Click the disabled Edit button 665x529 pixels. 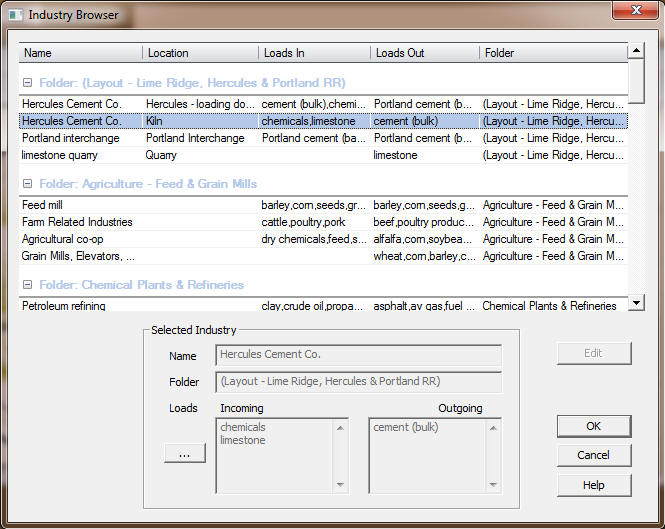594,353
